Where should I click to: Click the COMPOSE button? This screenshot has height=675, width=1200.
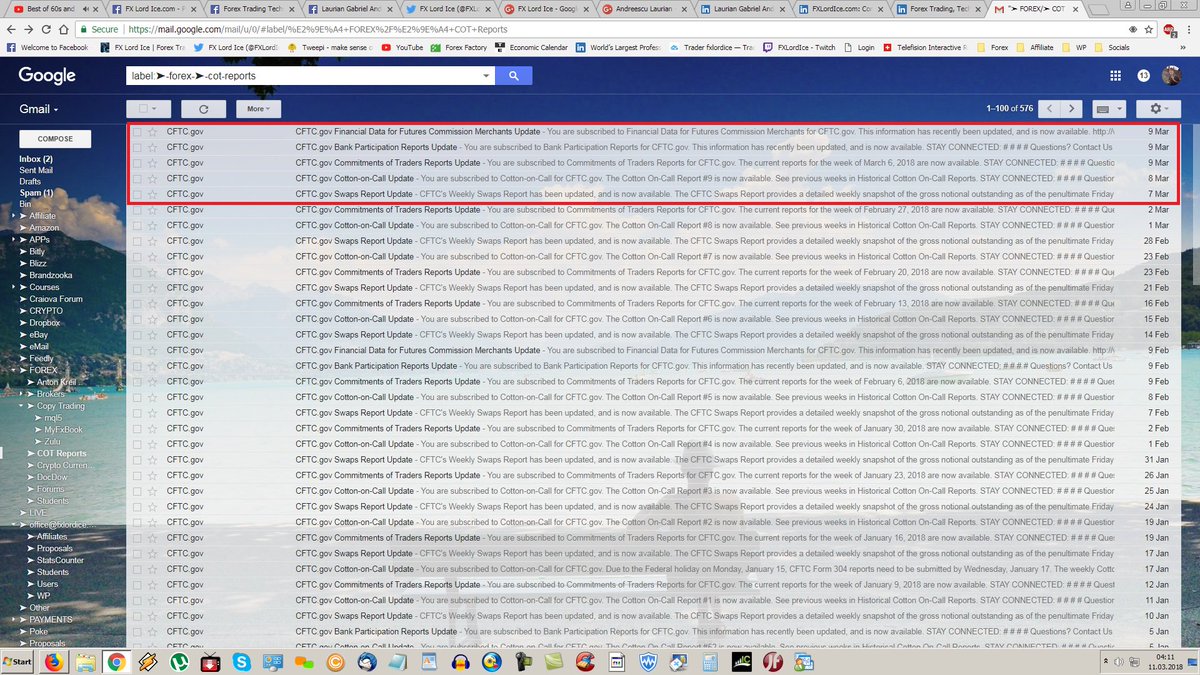(x=55, y=139)
